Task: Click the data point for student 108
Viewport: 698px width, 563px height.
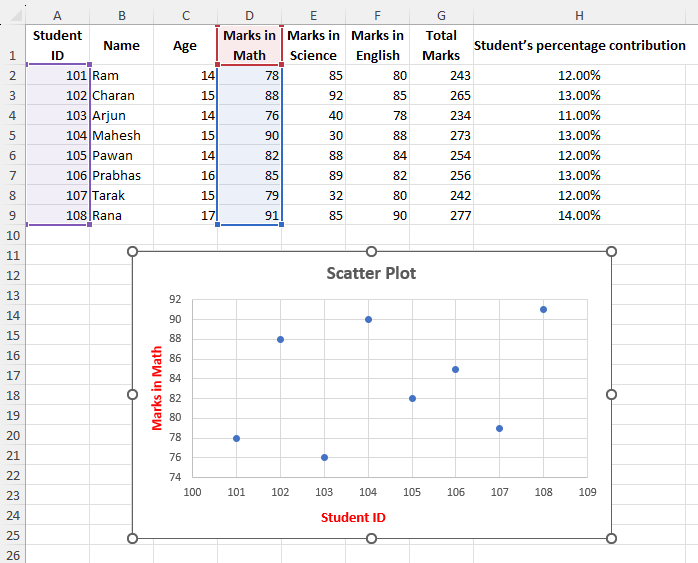Action: tap(543, 309)
